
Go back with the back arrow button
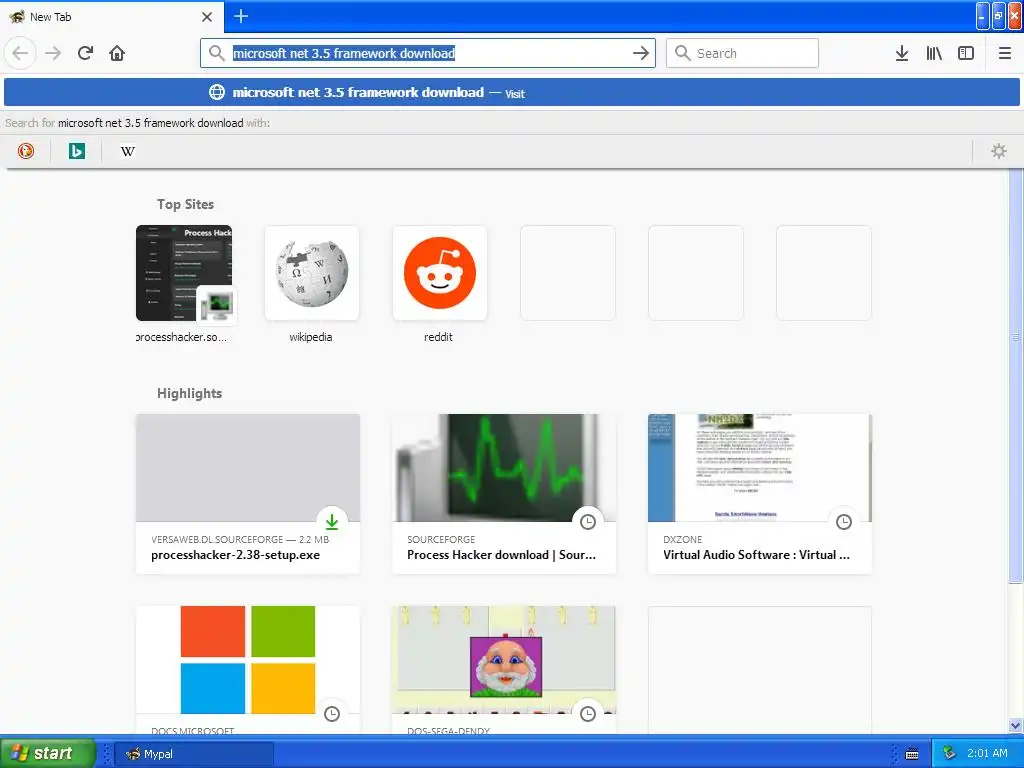[20, 53]
